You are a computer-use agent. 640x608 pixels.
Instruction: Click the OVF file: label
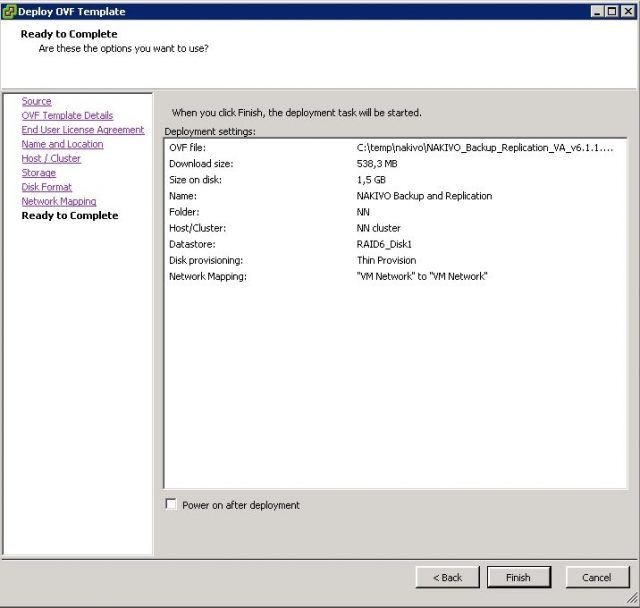187,148
